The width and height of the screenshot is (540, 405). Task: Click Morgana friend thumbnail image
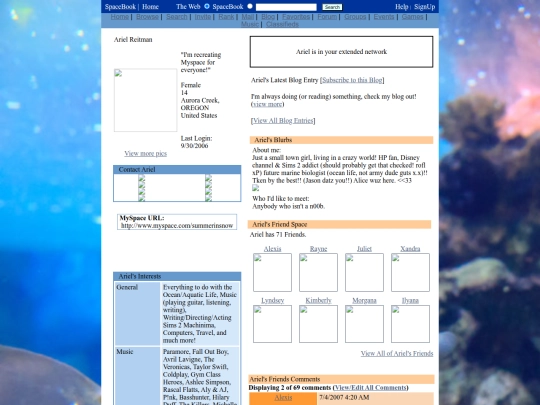[364, 324]
